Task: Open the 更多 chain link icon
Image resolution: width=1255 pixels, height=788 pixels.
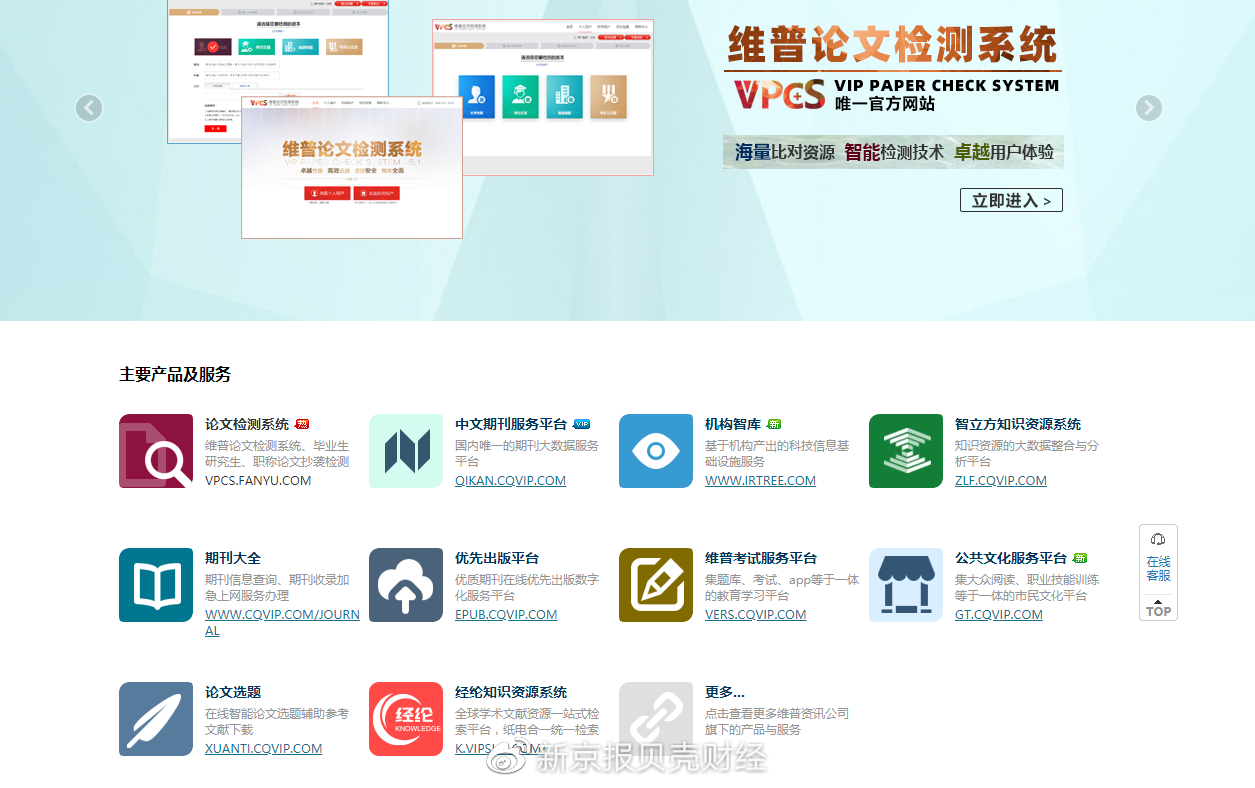Action: [656, 719]
